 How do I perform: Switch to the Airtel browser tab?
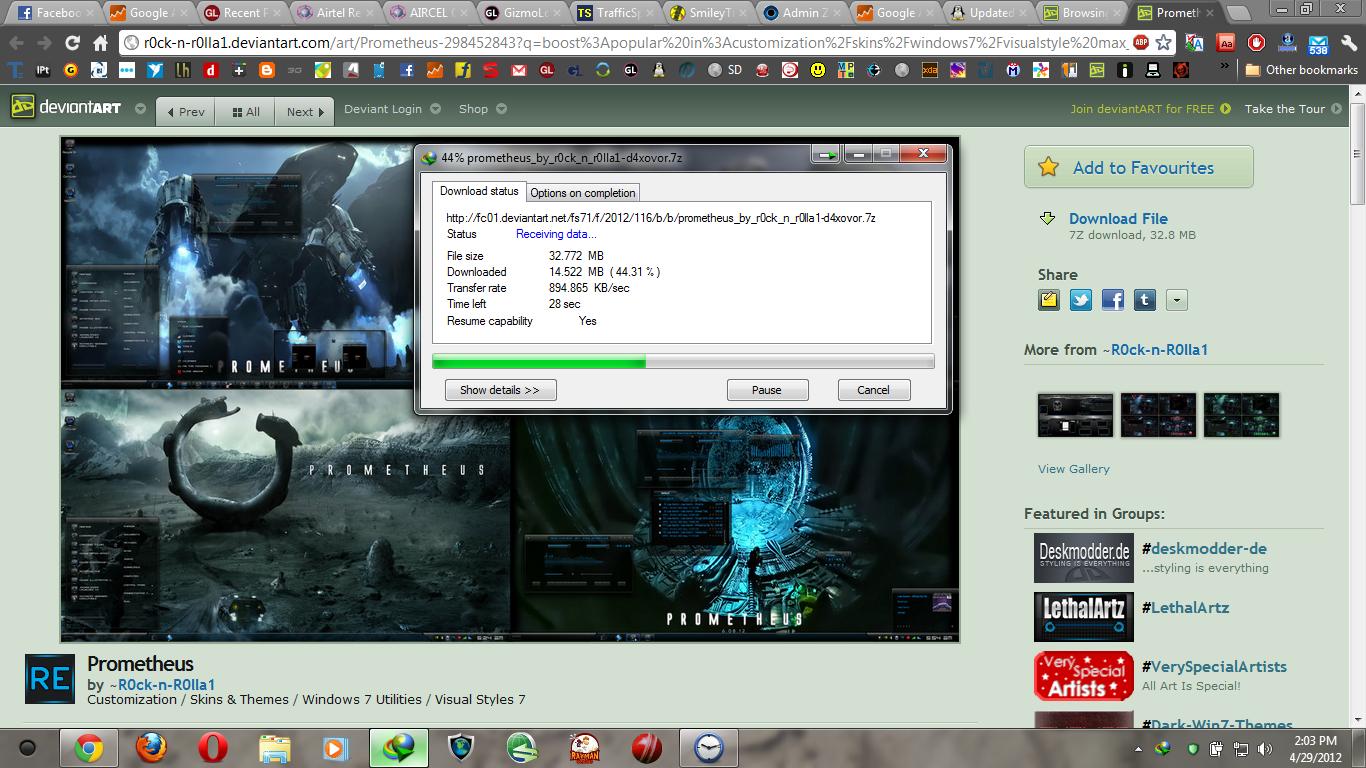pyautogui.click(x=336, y=13)
